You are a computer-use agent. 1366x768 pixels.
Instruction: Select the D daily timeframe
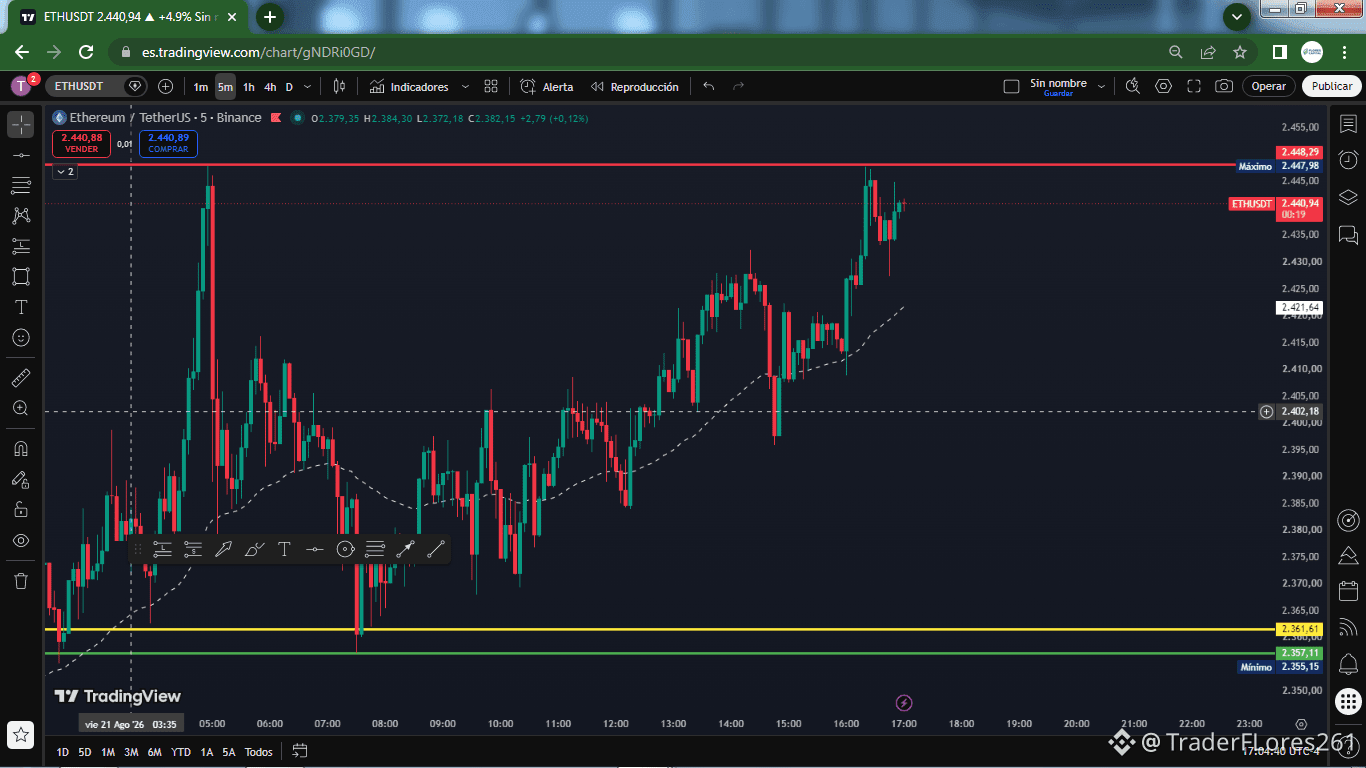pyautogui.click(x=289, y=87)
